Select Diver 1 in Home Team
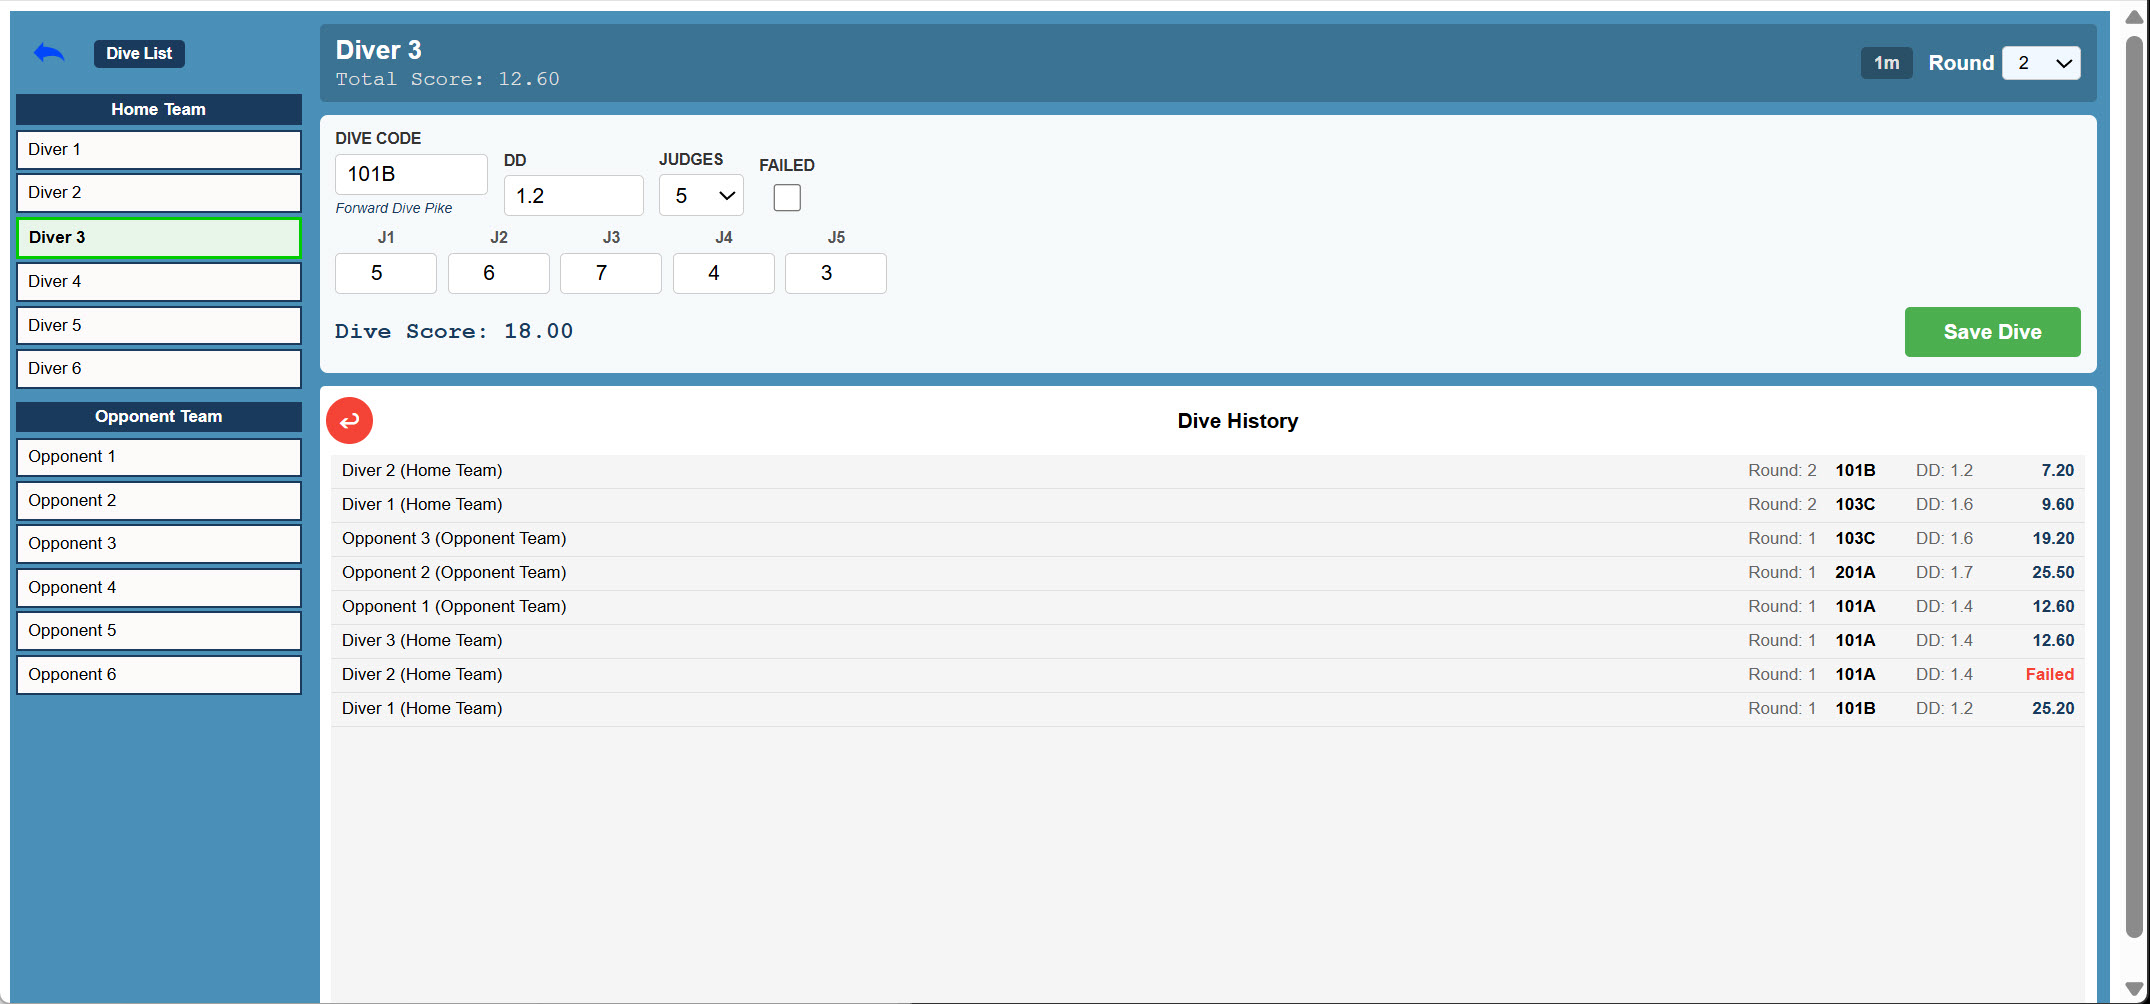Screen dimensions: 2150x1004 pos(159,150)
